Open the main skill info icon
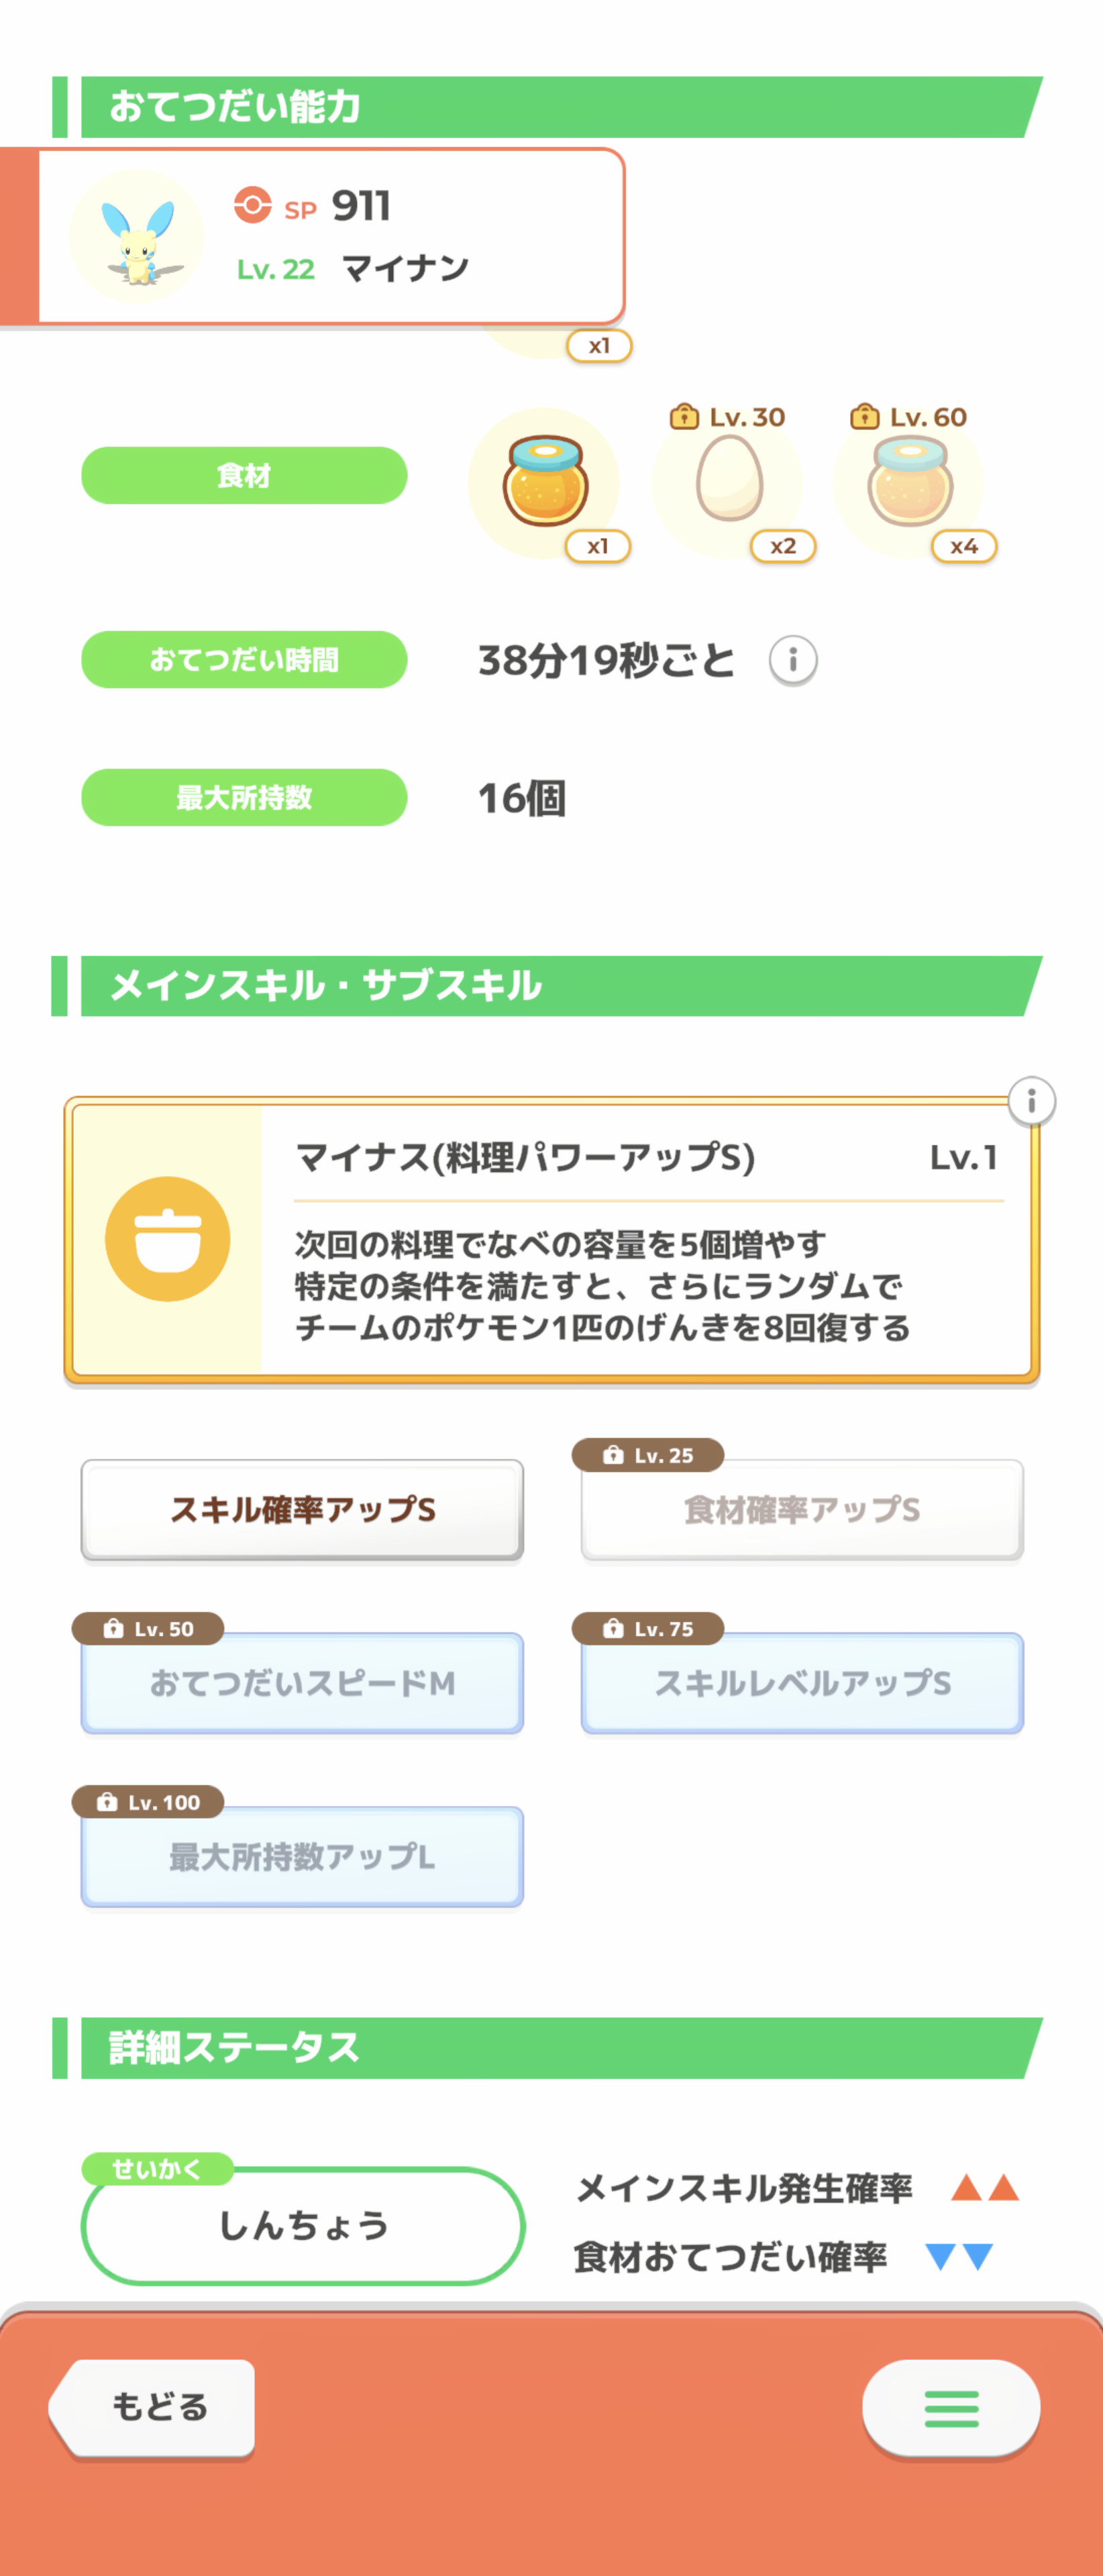This screenshot has height=2576, width=1103. tap(1031, 1101)
